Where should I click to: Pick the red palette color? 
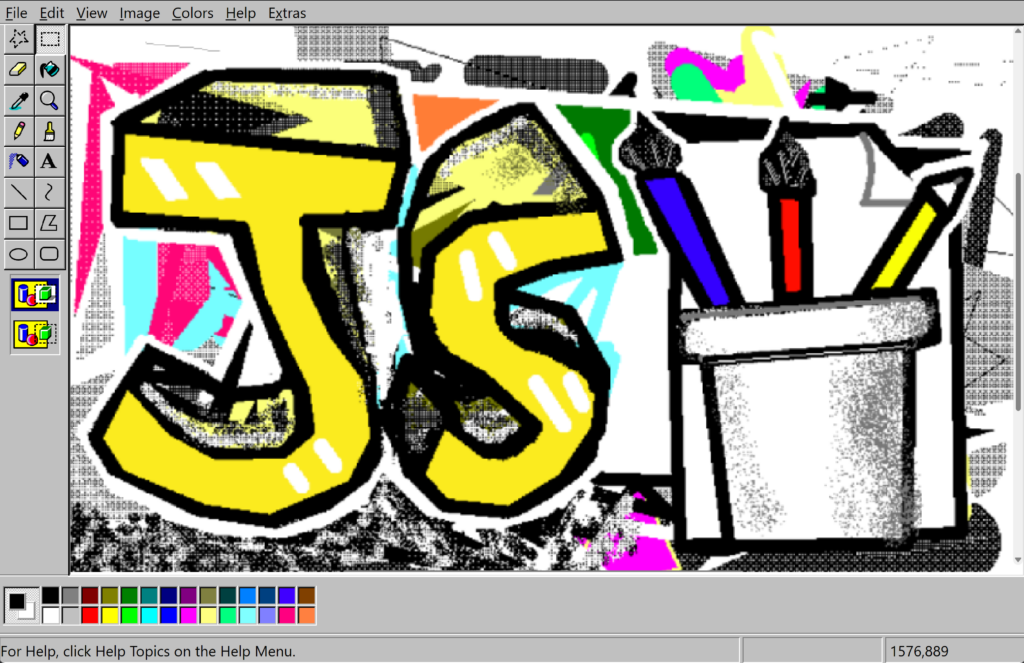tap(90, 615)
